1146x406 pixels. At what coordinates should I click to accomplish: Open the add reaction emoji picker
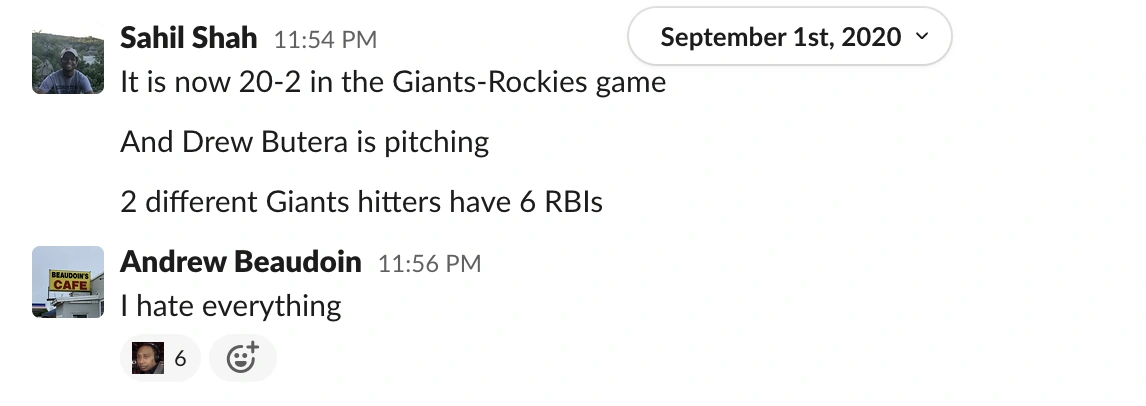coord(242,358)
